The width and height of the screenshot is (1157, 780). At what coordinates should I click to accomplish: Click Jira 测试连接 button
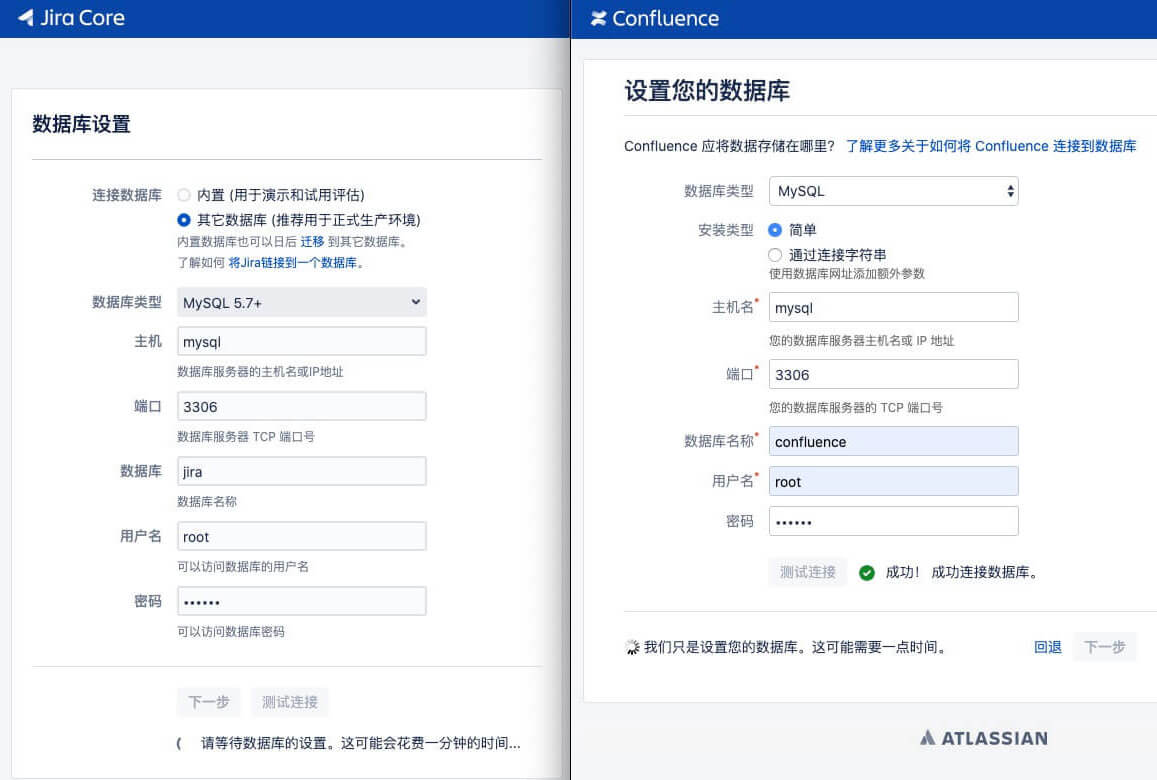[x=289, y=702]
